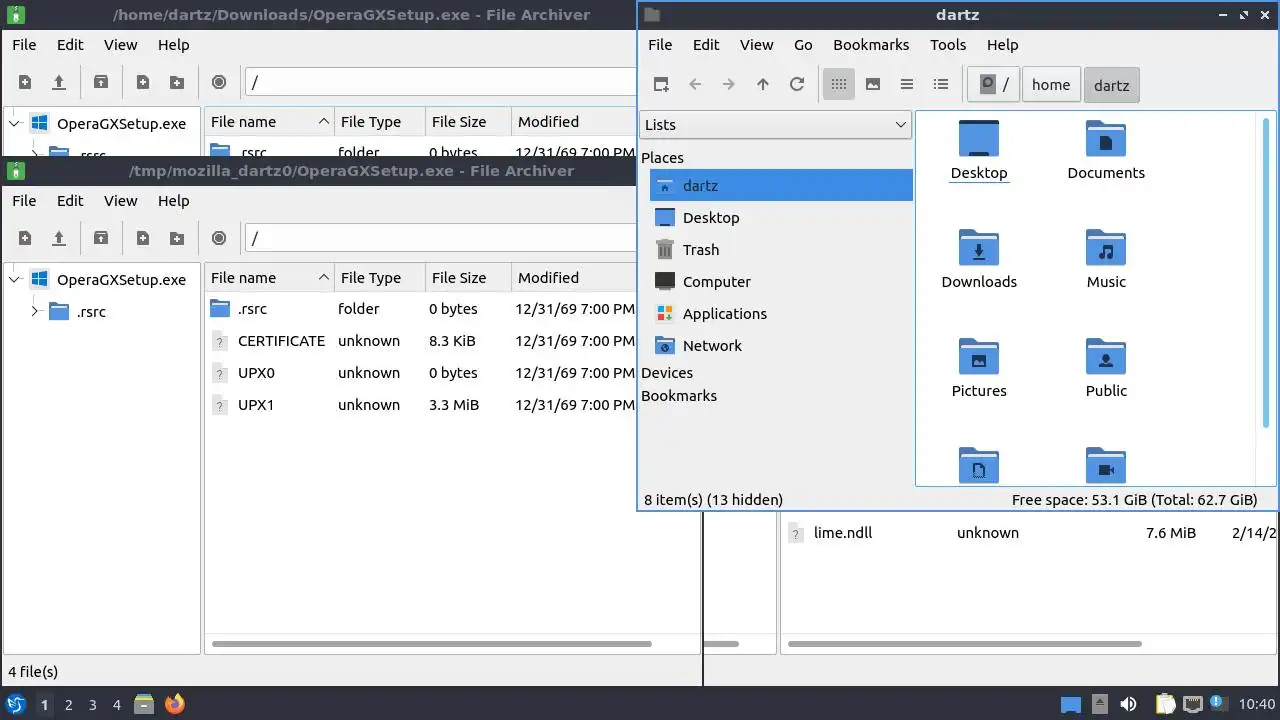Click File Size column header in /tmp archiver

click(x=468, y=277)
